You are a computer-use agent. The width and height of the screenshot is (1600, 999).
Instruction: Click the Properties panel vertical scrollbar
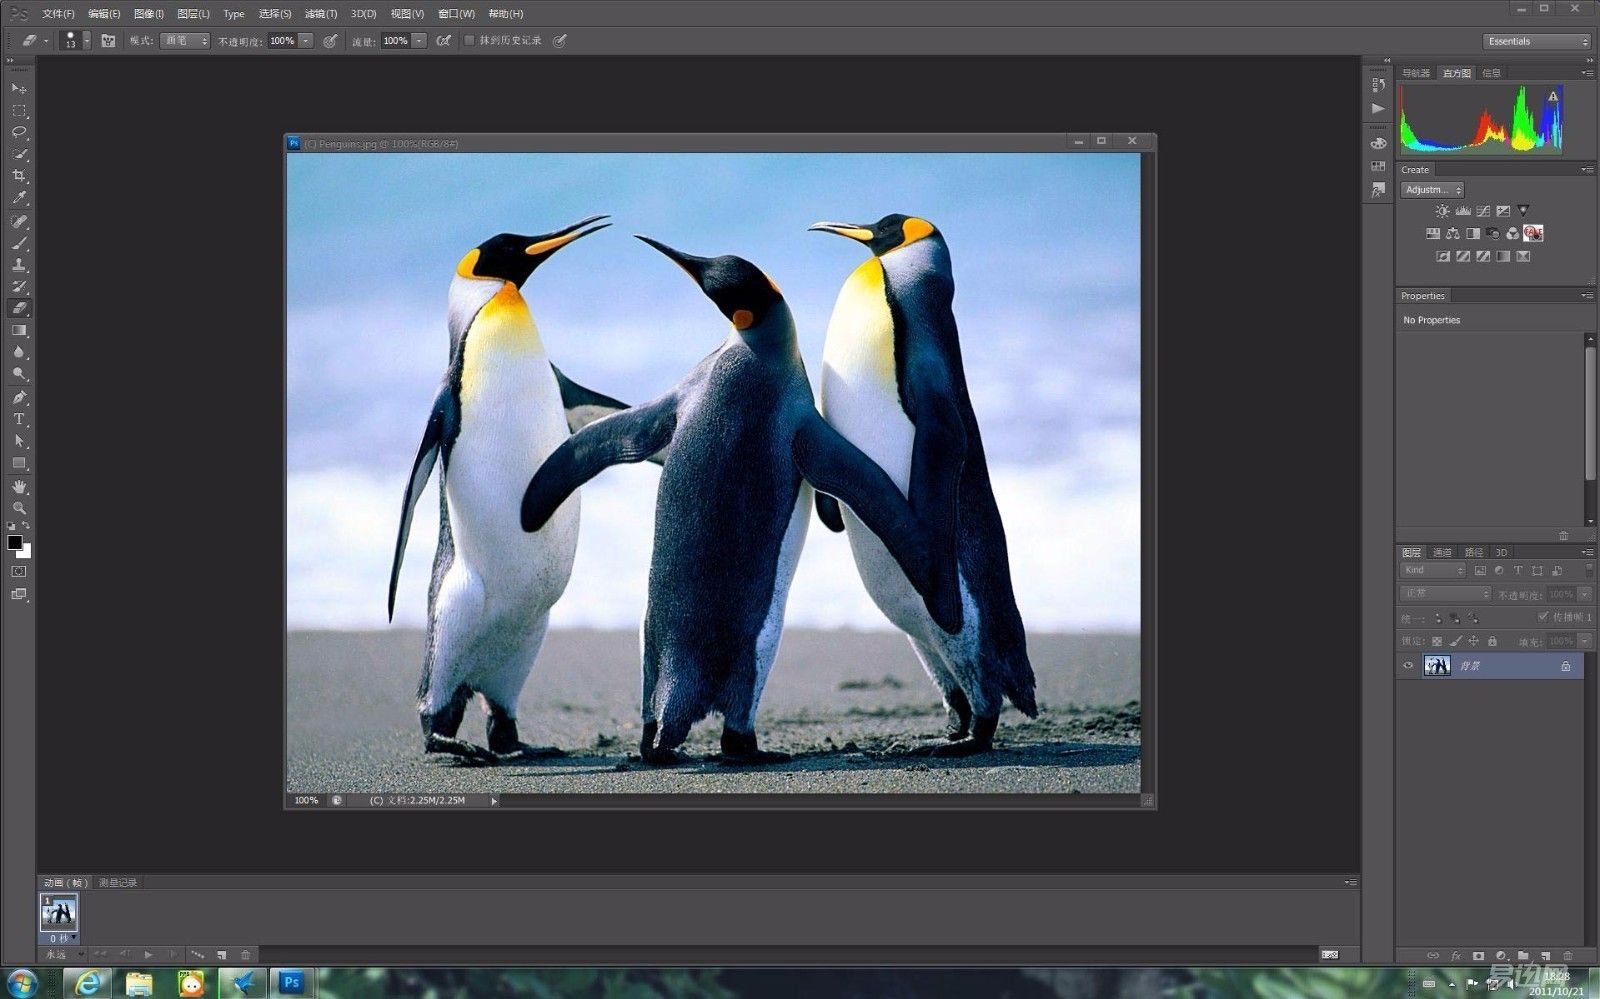(x=1590, y=414)
